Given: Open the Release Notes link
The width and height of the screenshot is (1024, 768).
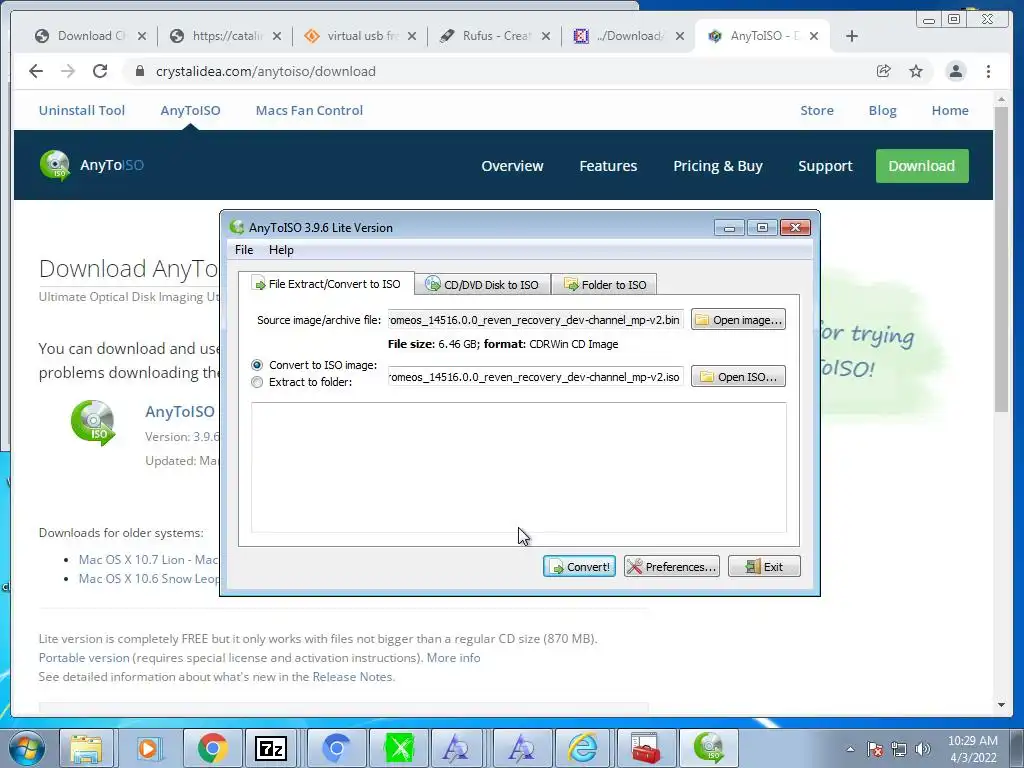Looking at the screenshot, I should [x=353, y=677].
